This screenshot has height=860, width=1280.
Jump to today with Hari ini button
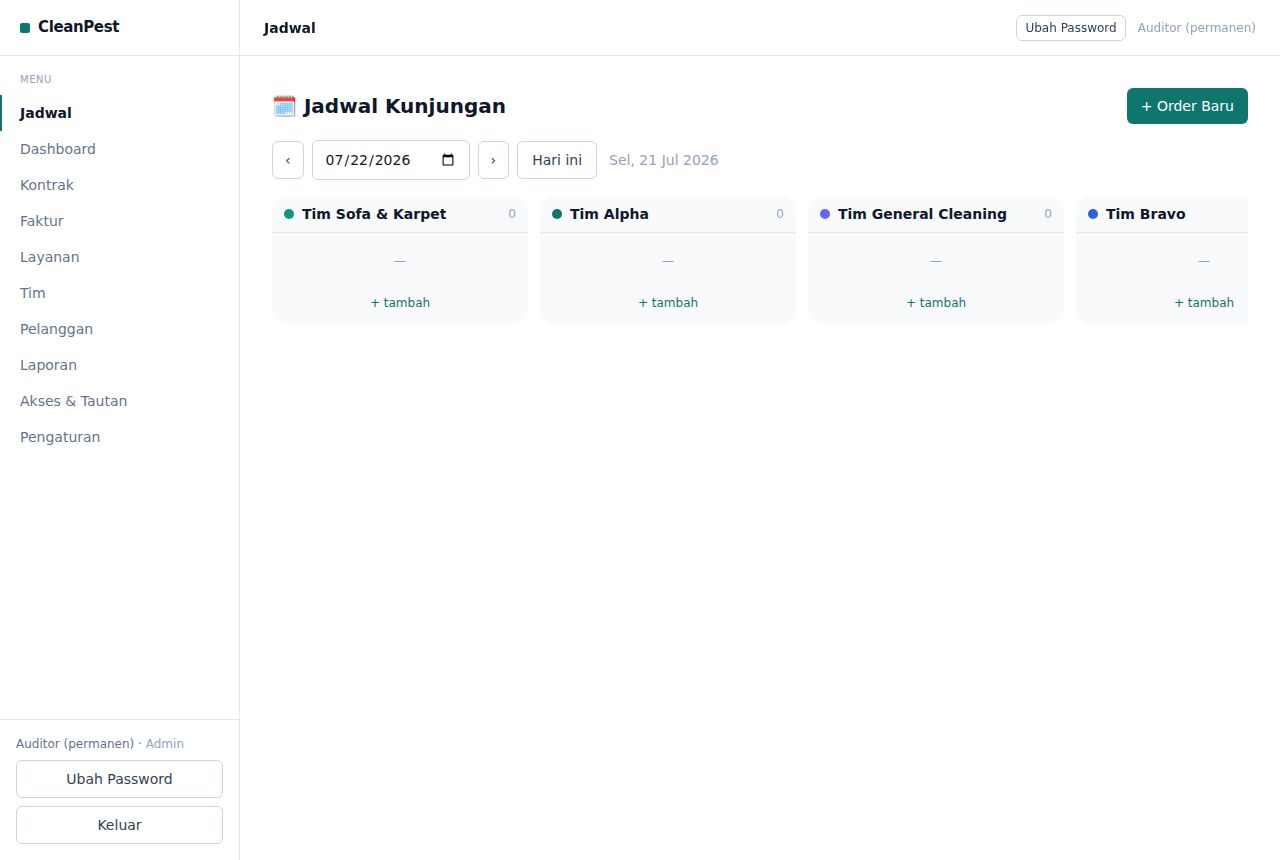[x=557, y=160]
